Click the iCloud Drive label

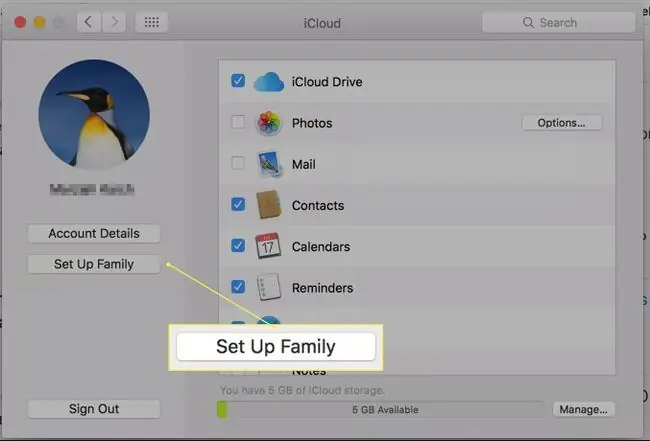click(327, 82)
